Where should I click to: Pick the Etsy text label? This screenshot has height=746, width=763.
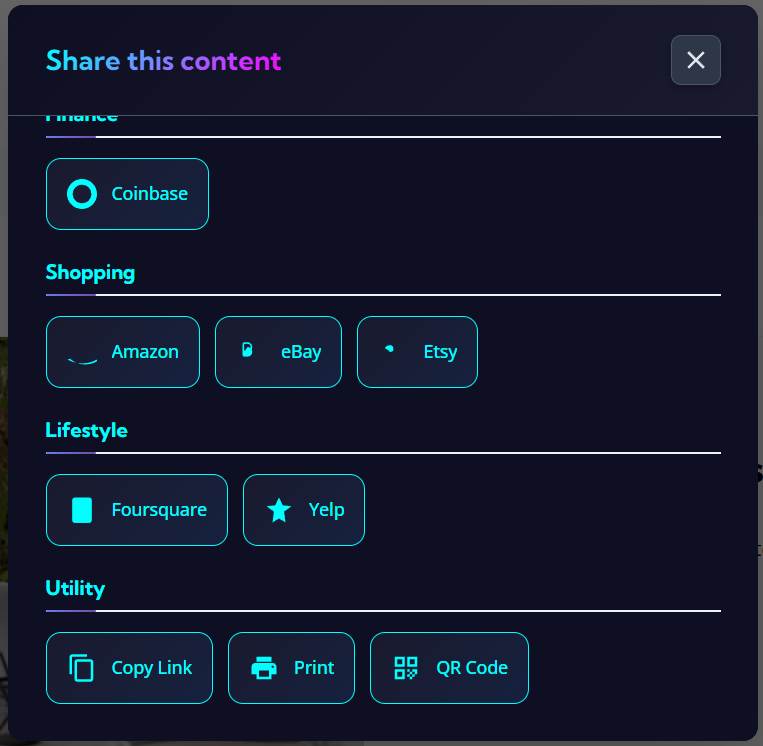point(440,352)
